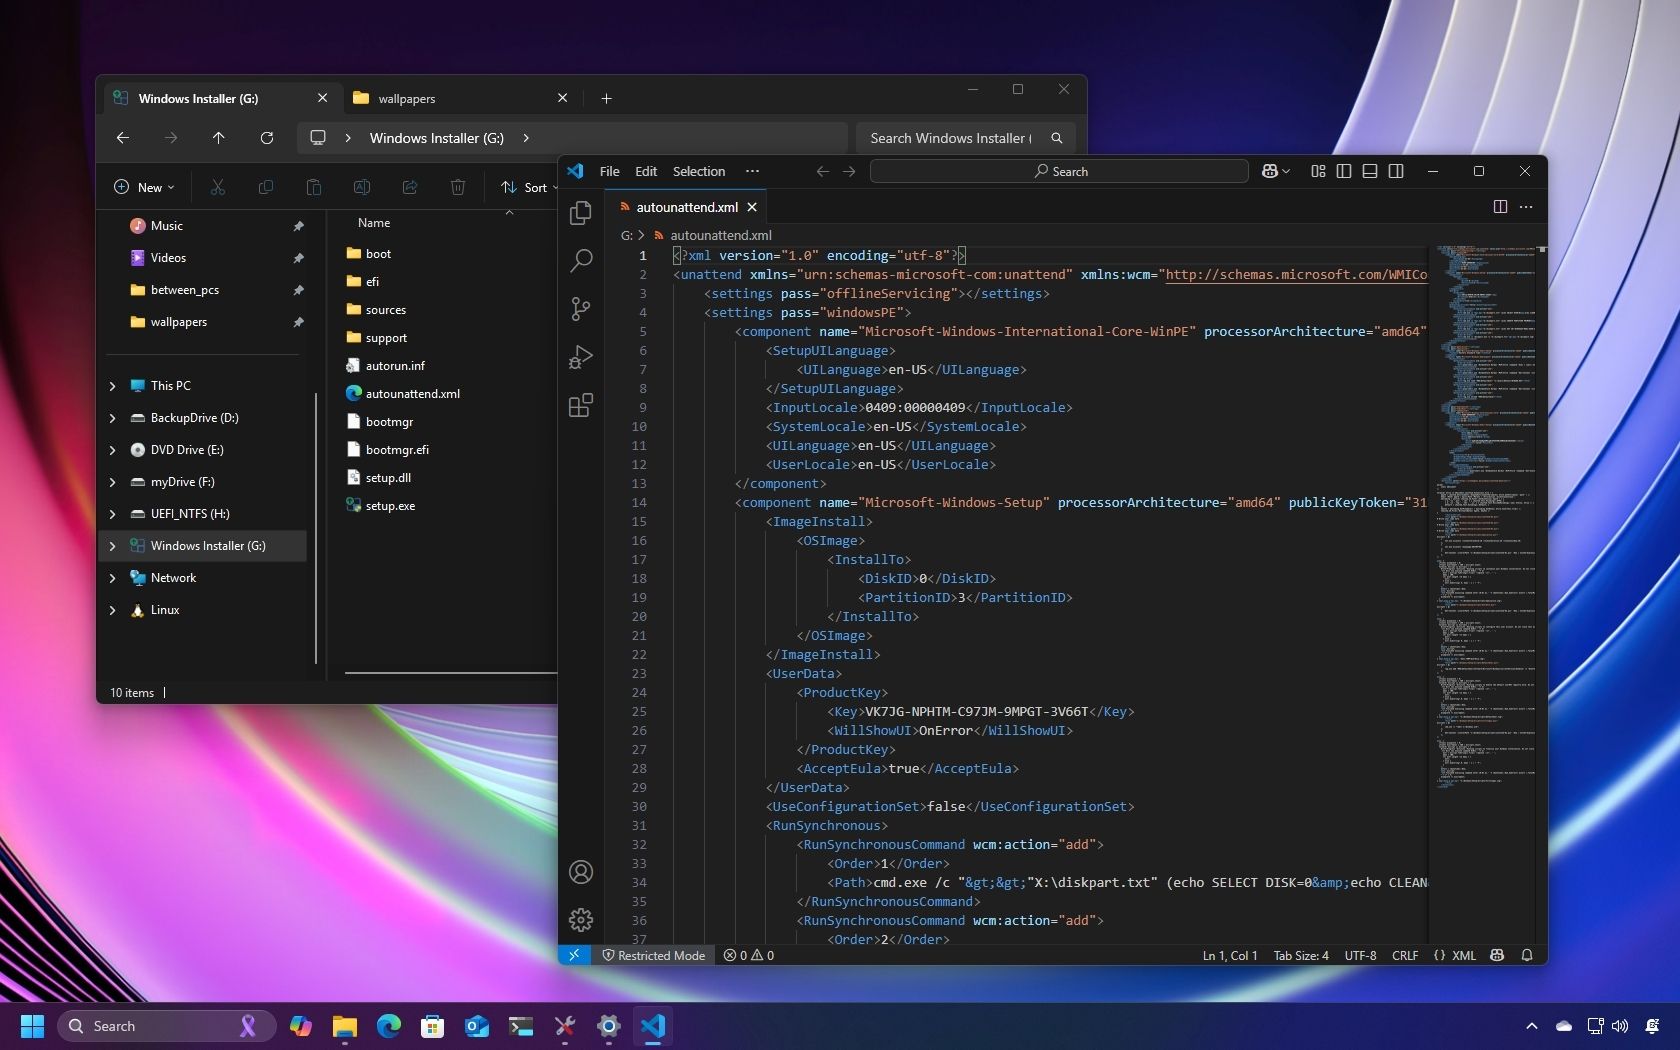1680x1050 pixels.
Task: Expand the This PC tree item
Action: [112, 386]
